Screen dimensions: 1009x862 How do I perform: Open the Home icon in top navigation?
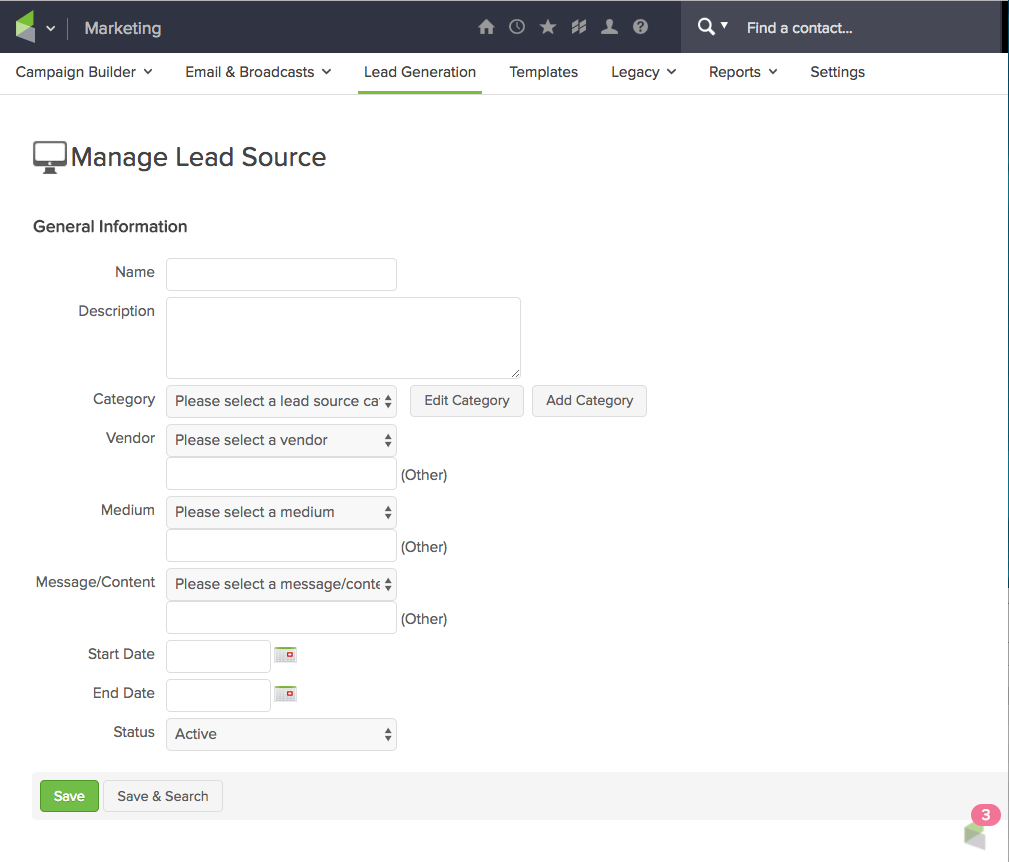pyautogui.click(x=486, y=27)
